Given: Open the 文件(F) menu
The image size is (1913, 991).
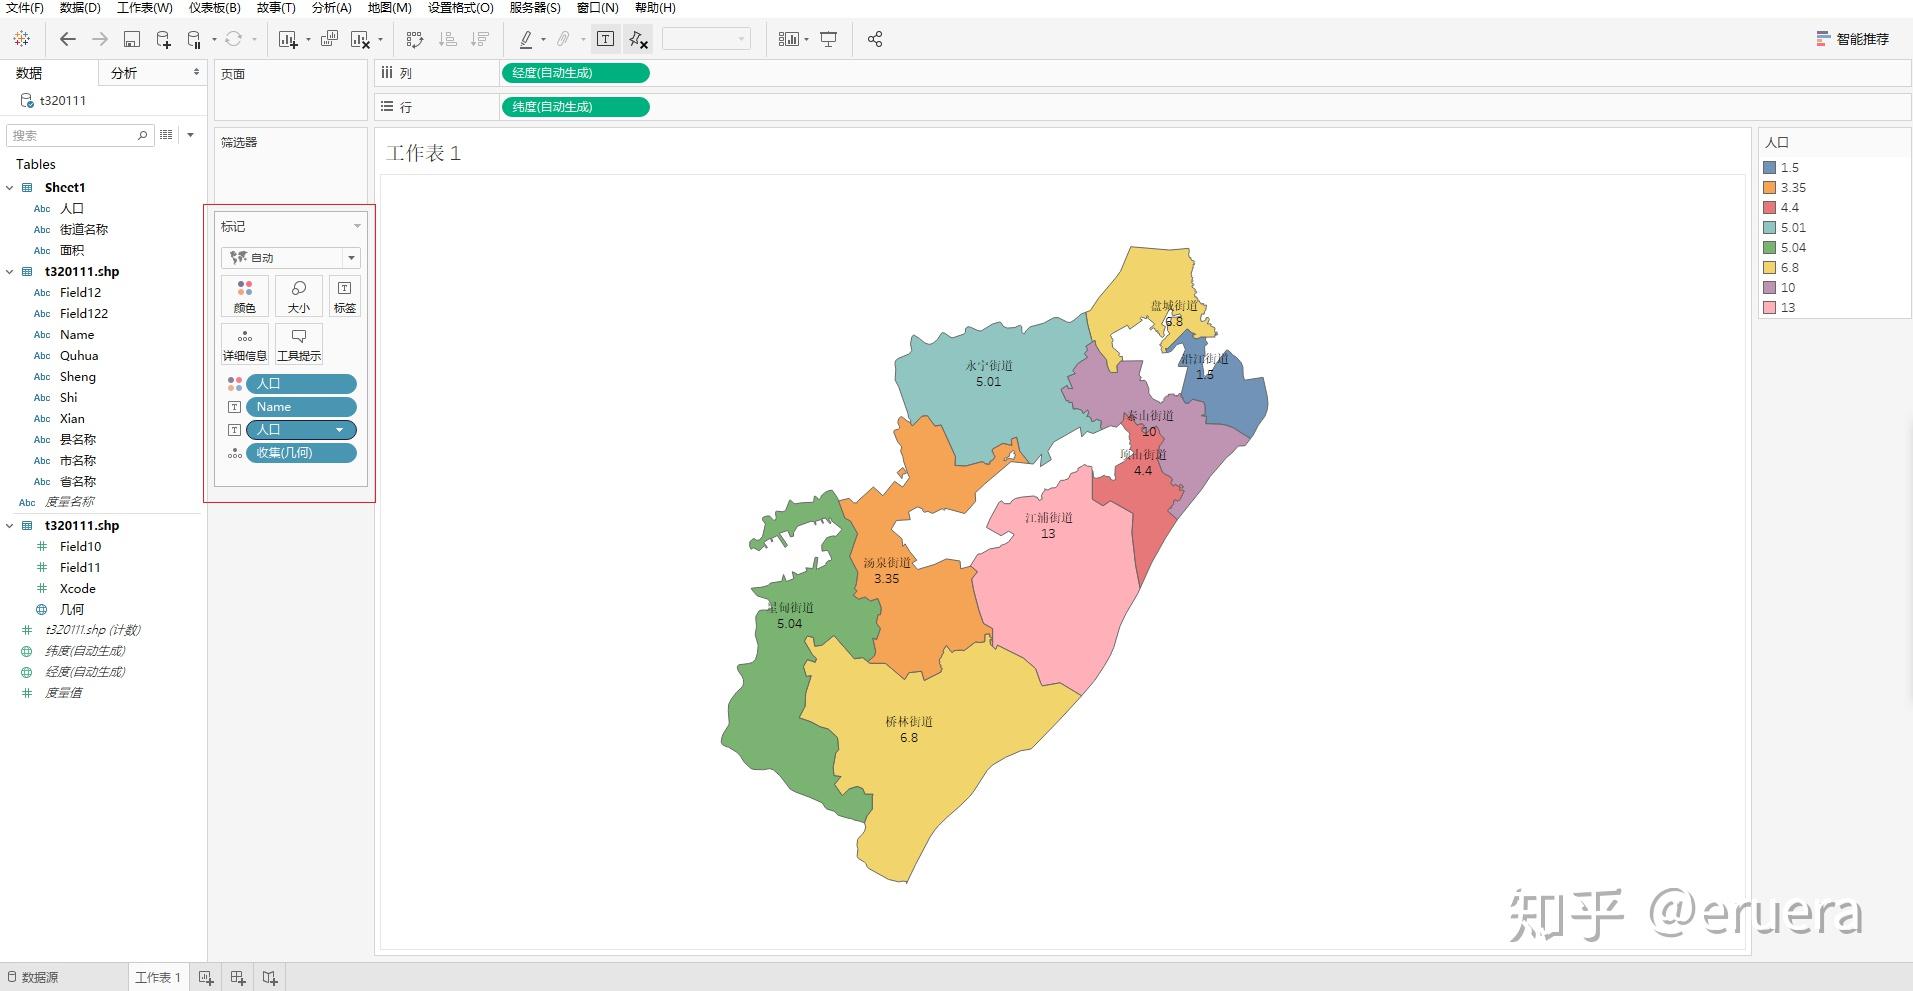Looking at the screenshot, I should pyautogui.click(x=25, y=8).
